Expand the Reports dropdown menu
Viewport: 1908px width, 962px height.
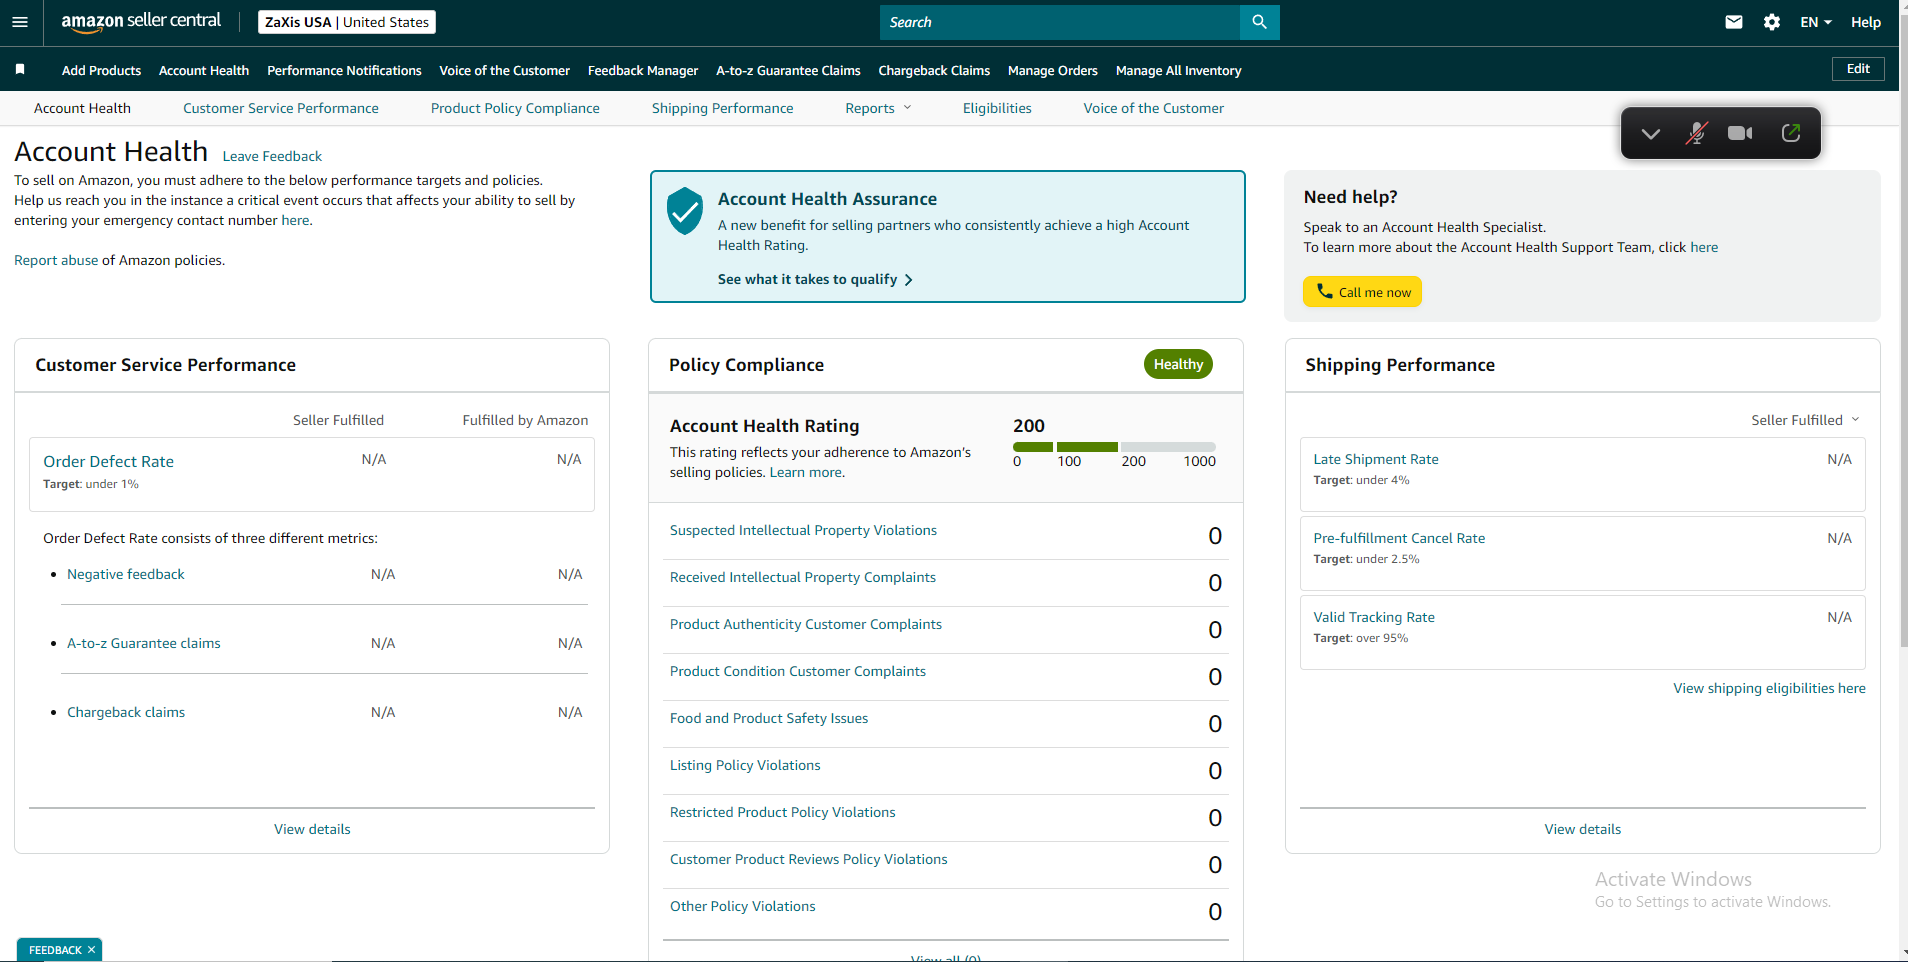(878, 108)
